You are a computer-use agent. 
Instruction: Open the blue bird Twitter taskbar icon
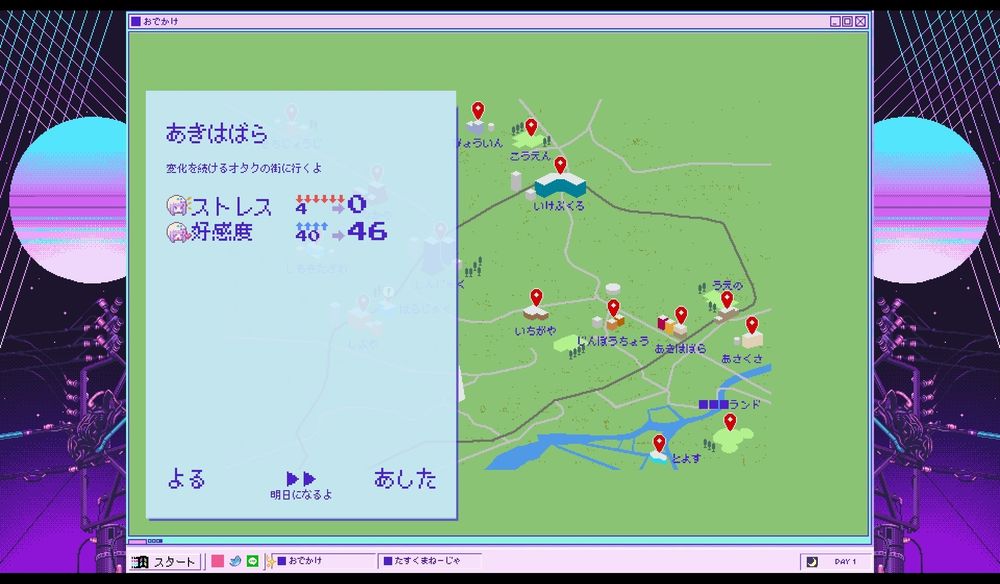tap(235, 562)
